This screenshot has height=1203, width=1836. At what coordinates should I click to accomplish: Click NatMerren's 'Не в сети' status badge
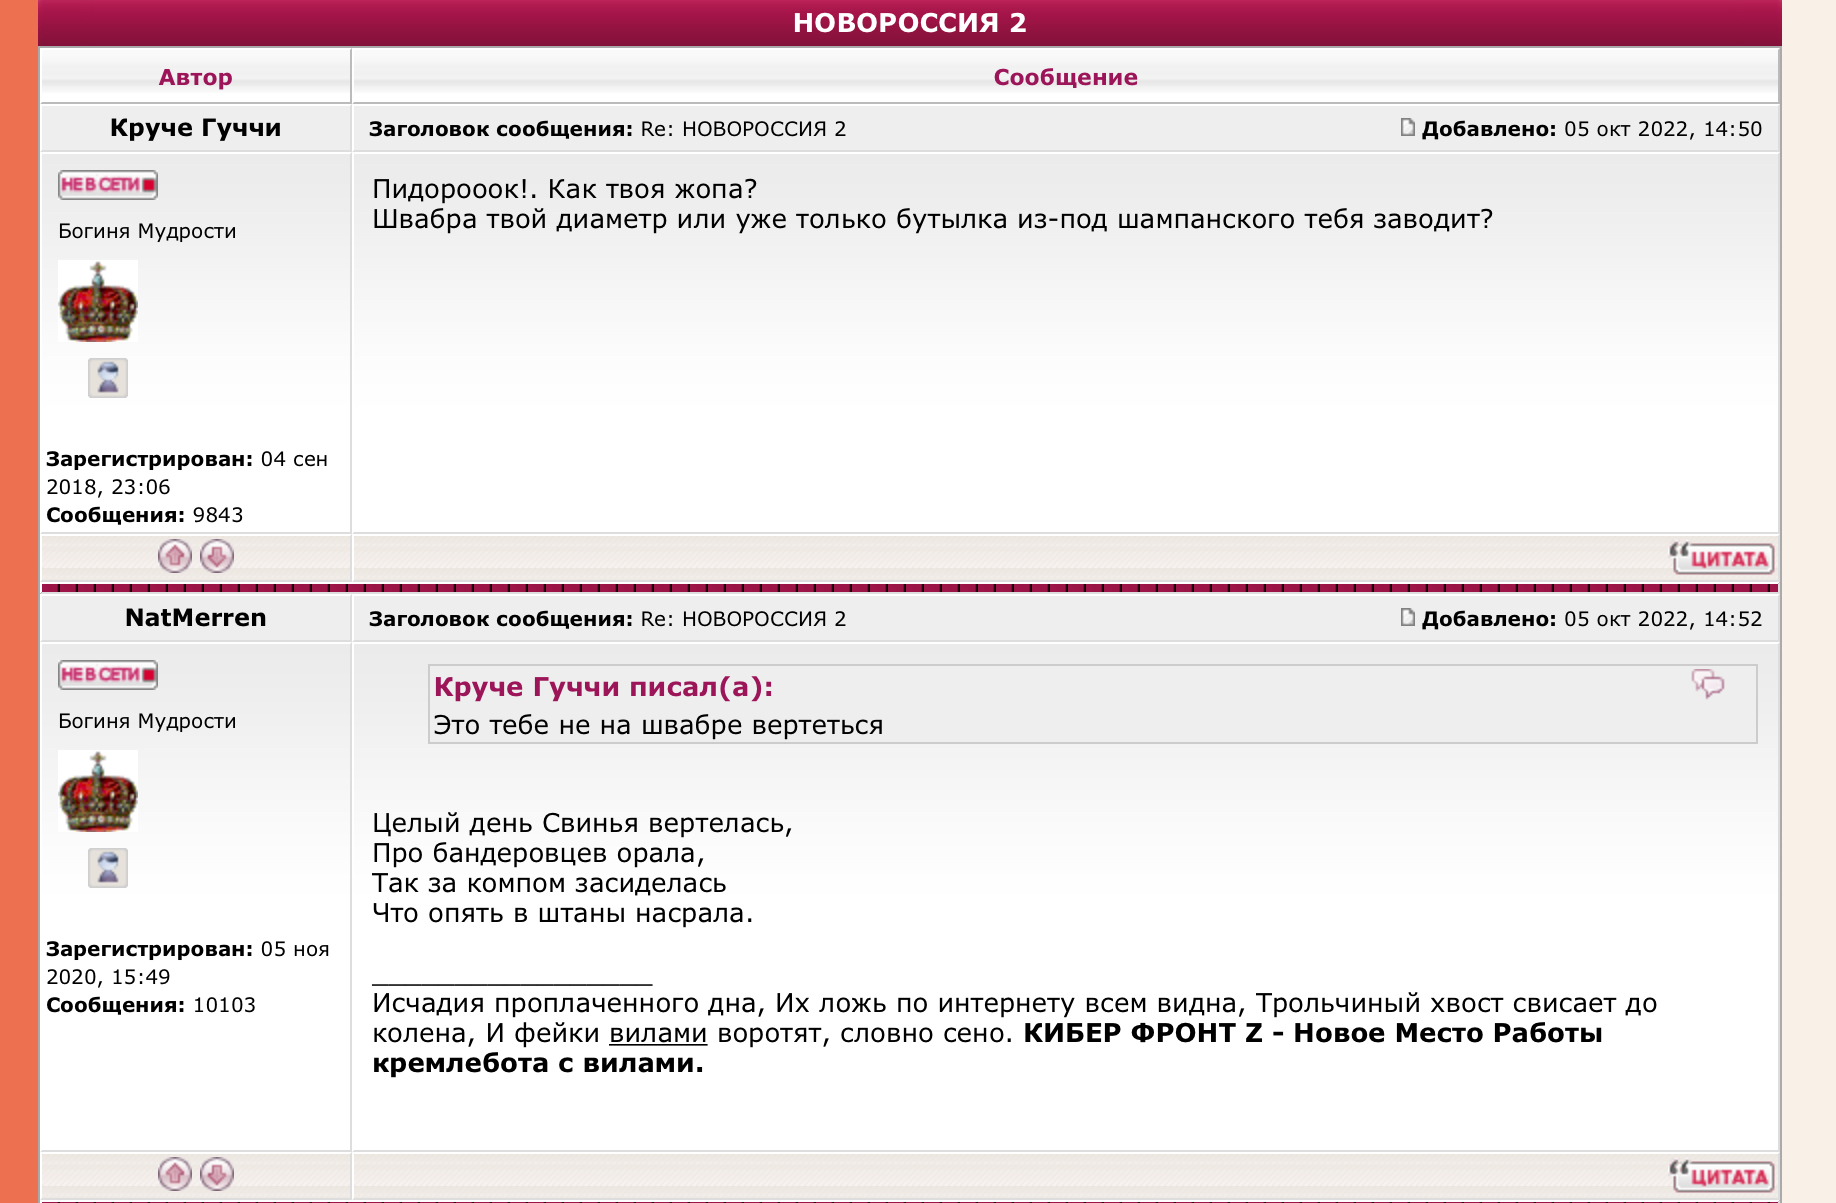pyautogui.click(x=108, y=675)
